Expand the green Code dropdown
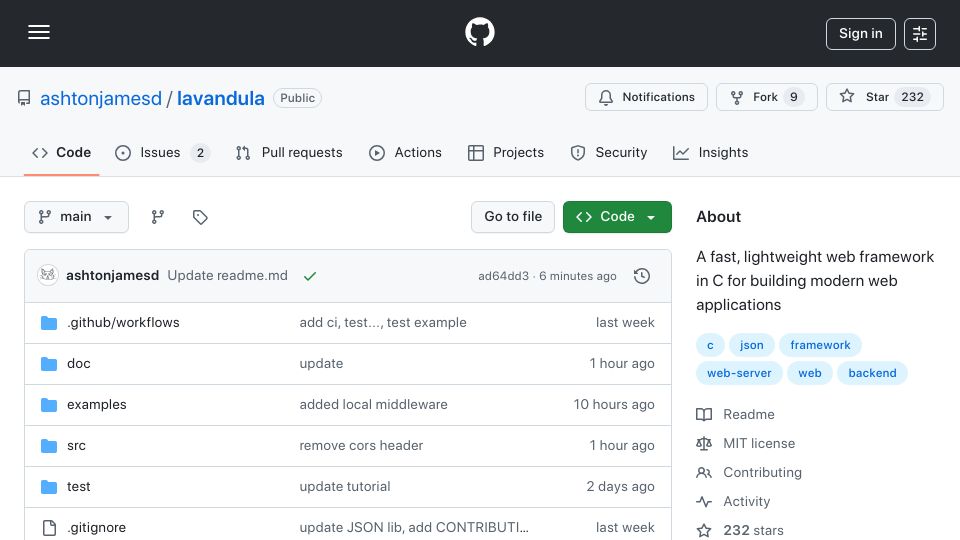 click(x=617, y=217)
